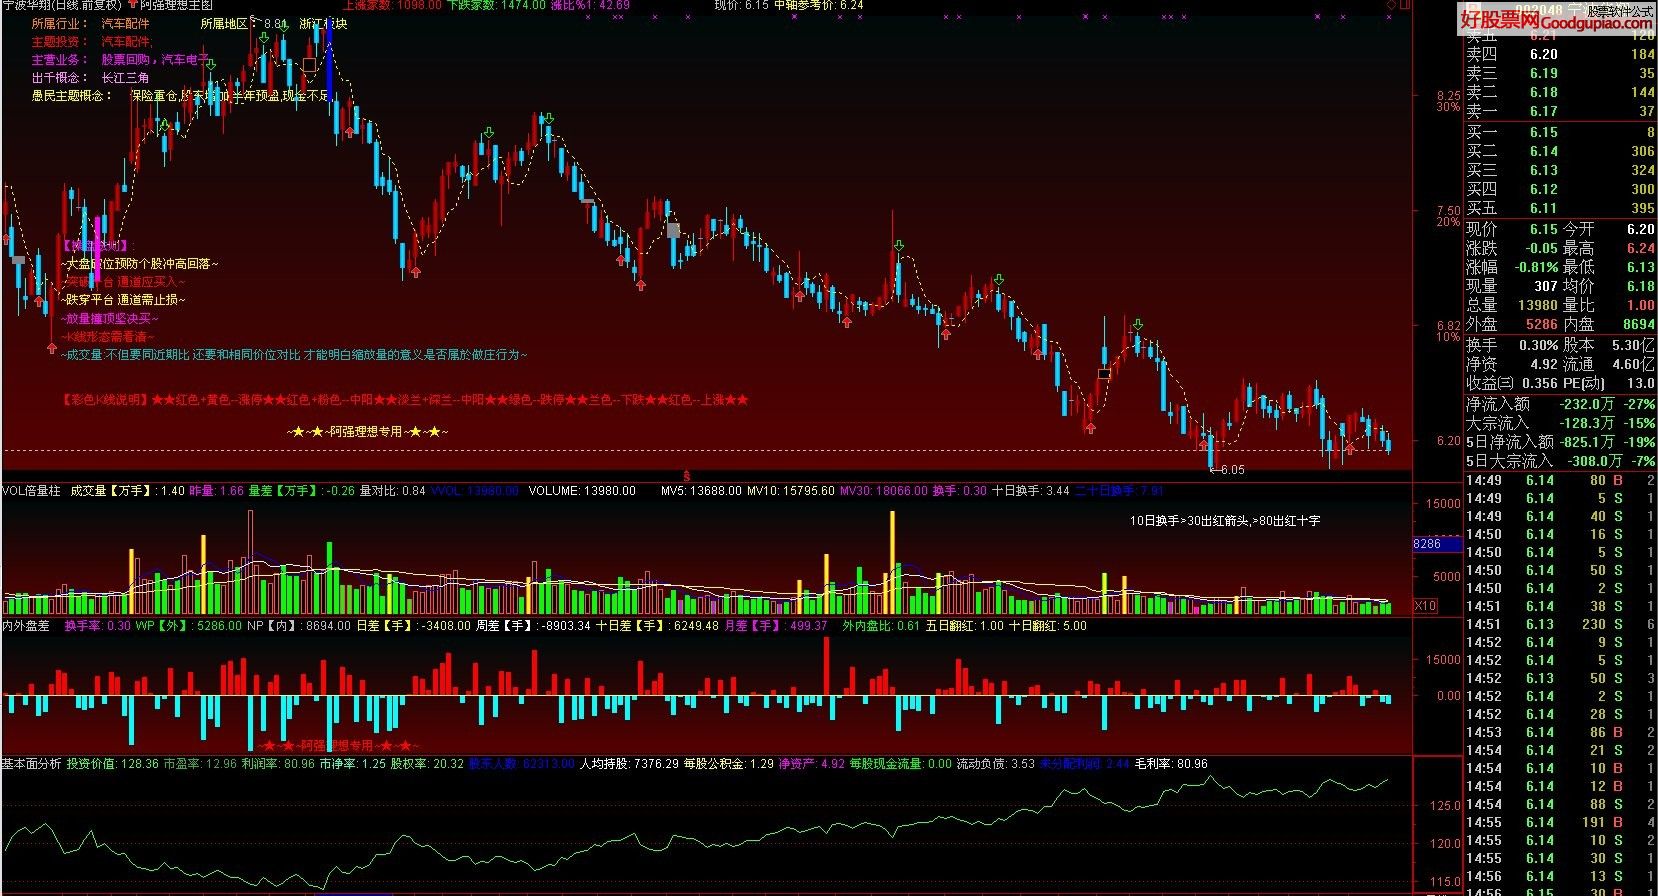Image resolution: width=1658 pixels, height=896 pixels.
Task: Click the 投资价值: 128.36 value
Action: click(x=113, y=764)
